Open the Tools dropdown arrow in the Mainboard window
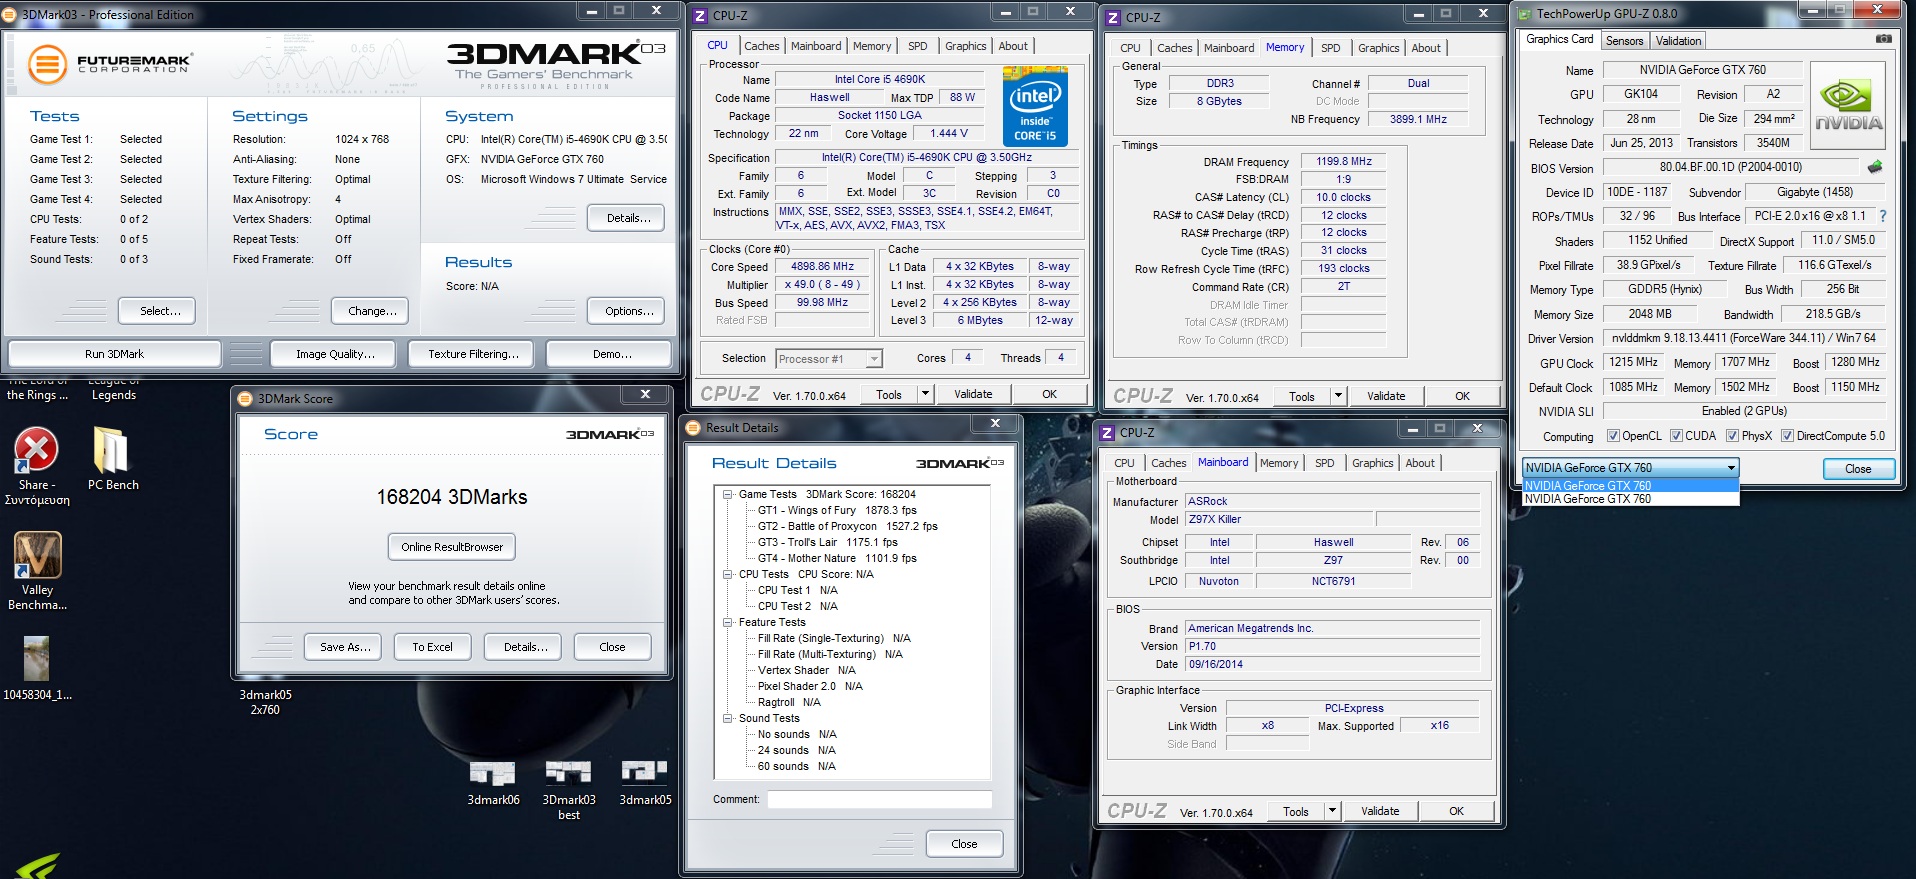This screenshot has width=1916, height=879. [1332, 811]
